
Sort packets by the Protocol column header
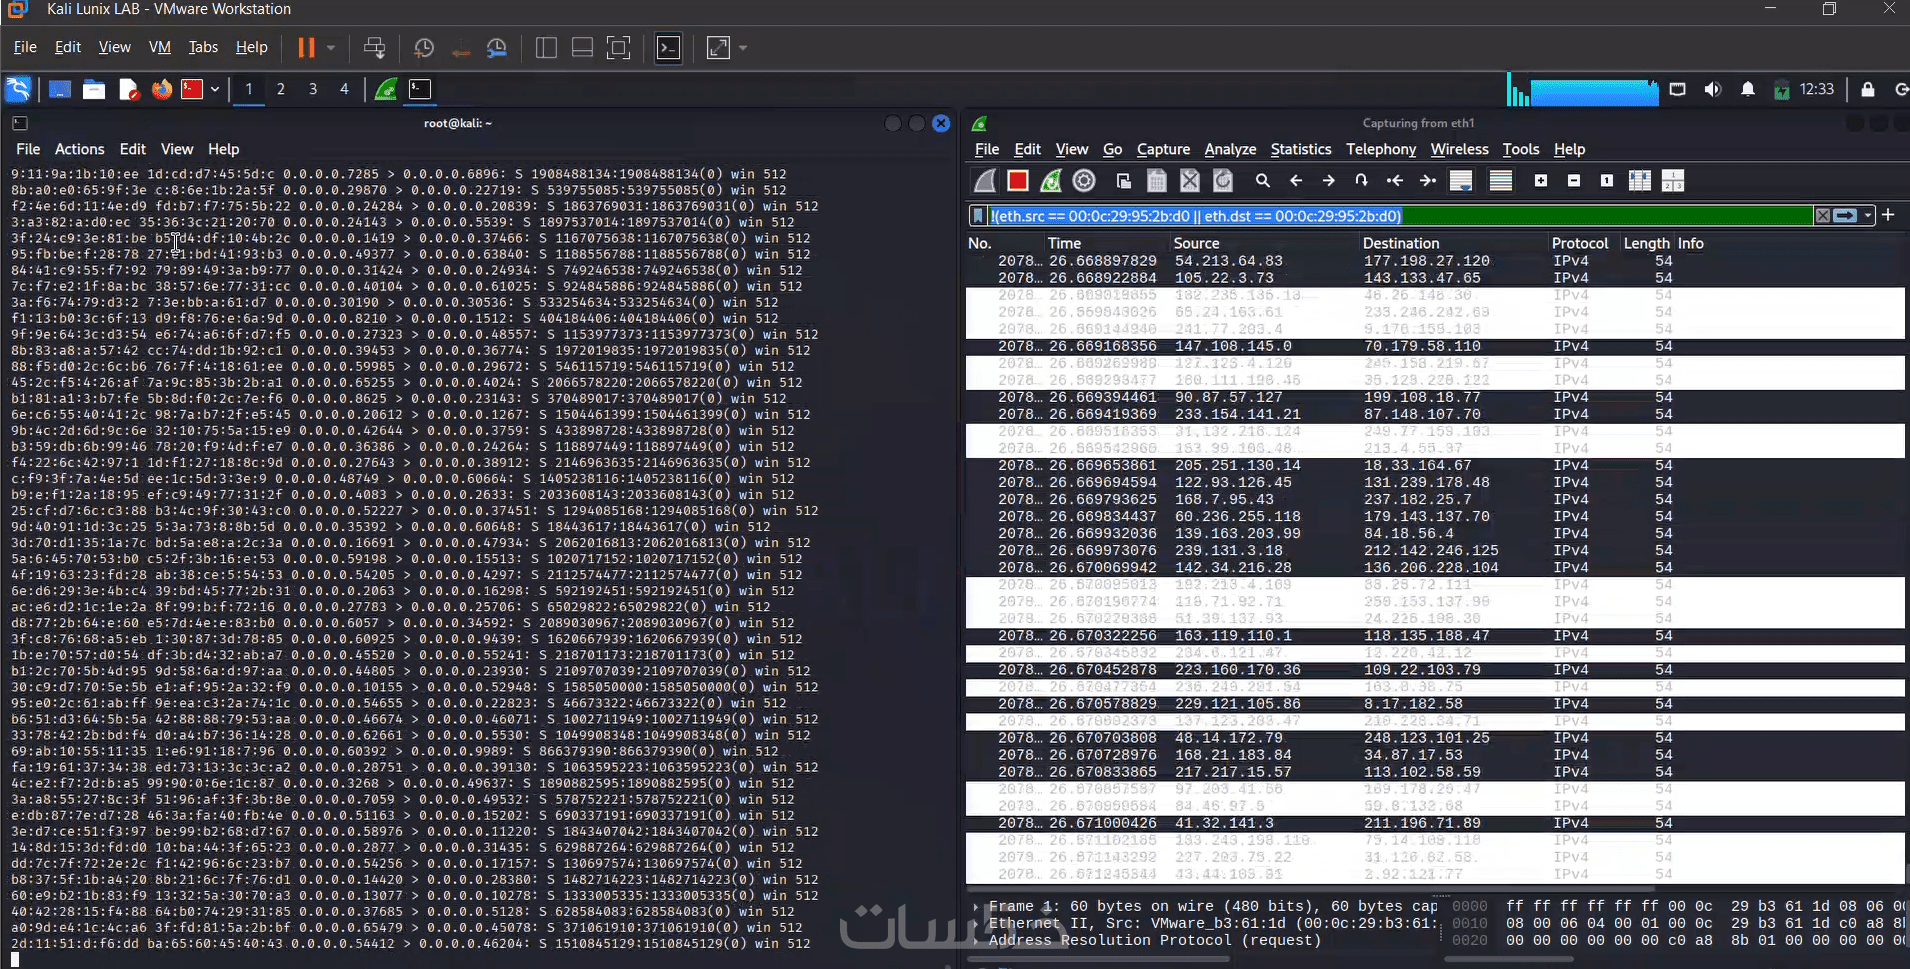pos(1580,243)
